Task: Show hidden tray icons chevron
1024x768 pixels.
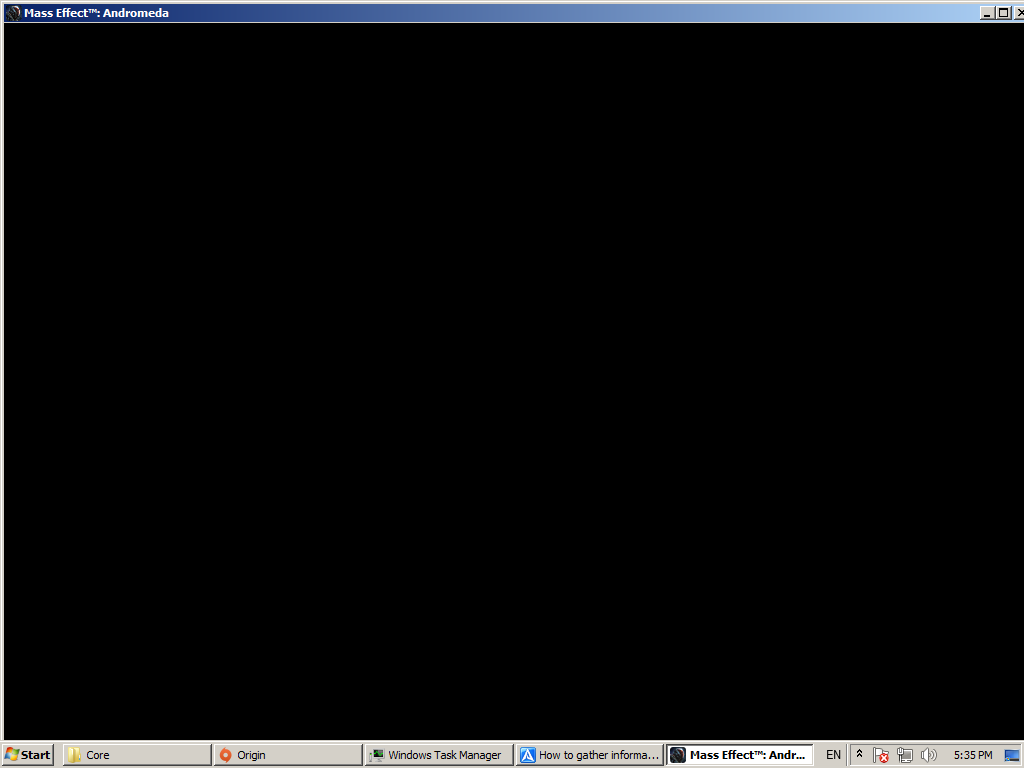Action: (859, 754)
